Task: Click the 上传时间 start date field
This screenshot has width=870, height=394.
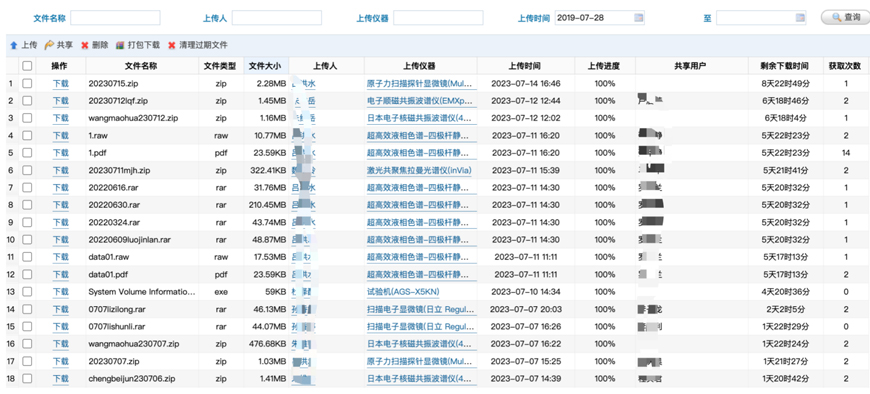Action: click(594, 18)
